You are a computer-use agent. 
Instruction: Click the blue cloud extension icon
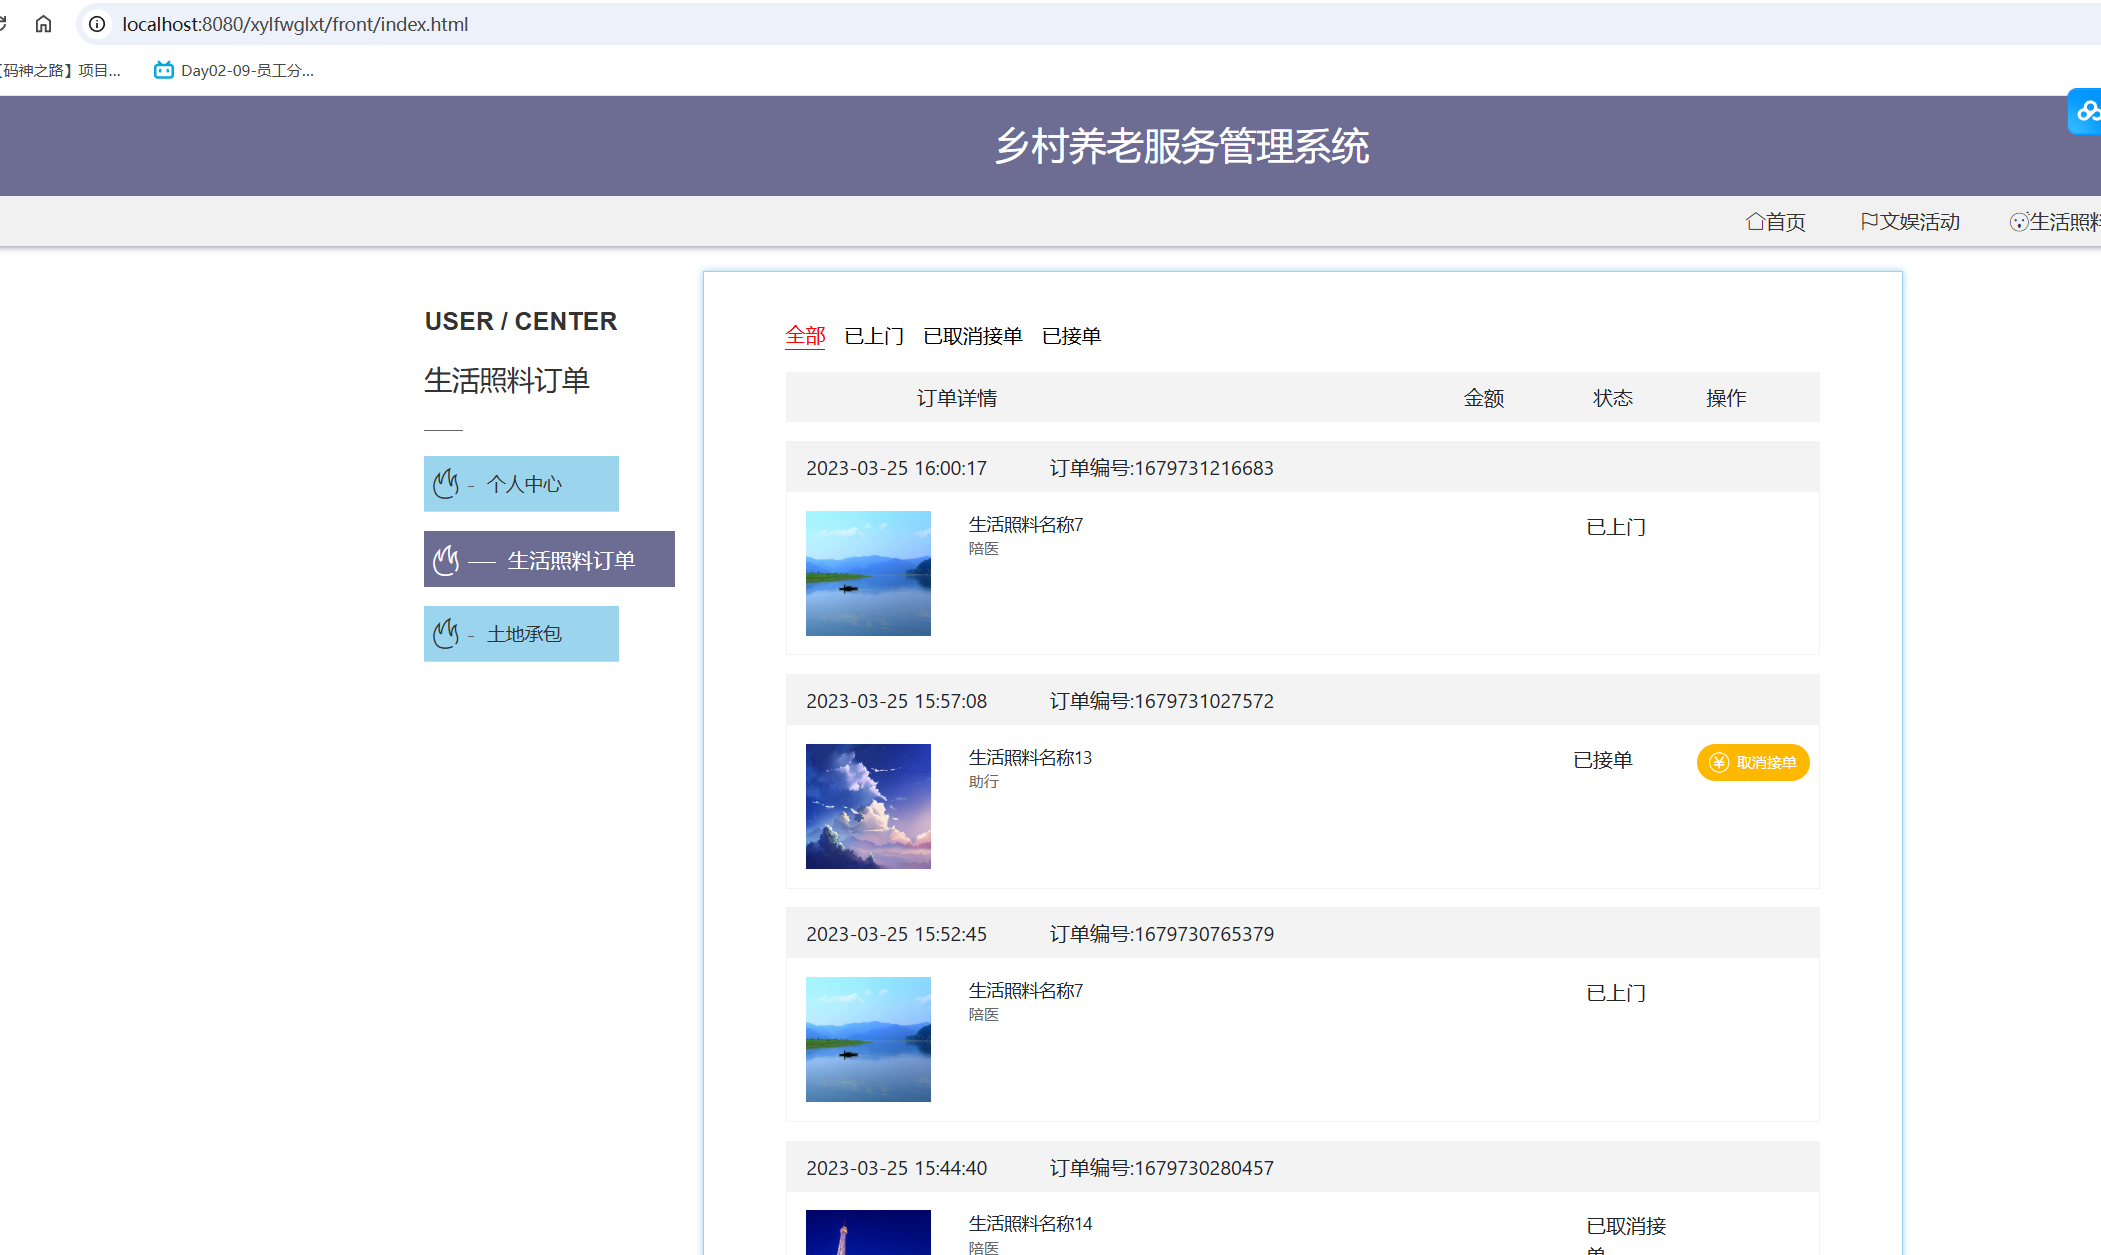[2086, 111]
